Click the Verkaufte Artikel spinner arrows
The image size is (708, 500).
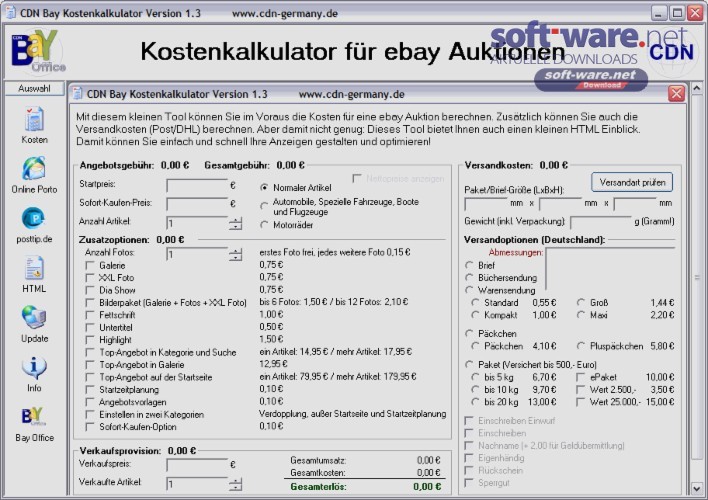point(235,484)
